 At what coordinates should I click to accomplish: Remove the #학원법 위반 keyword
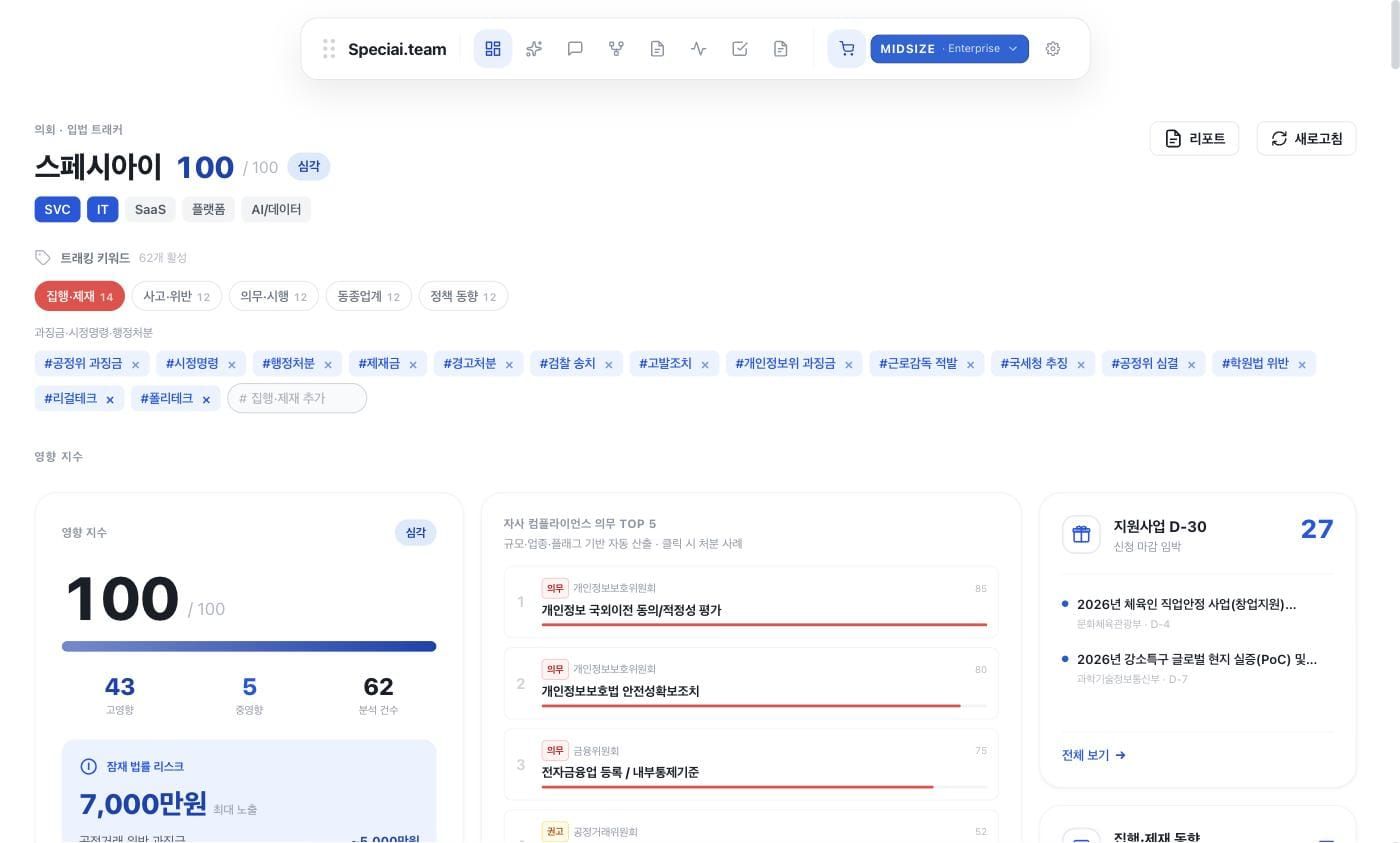(x=1302, y=364)
